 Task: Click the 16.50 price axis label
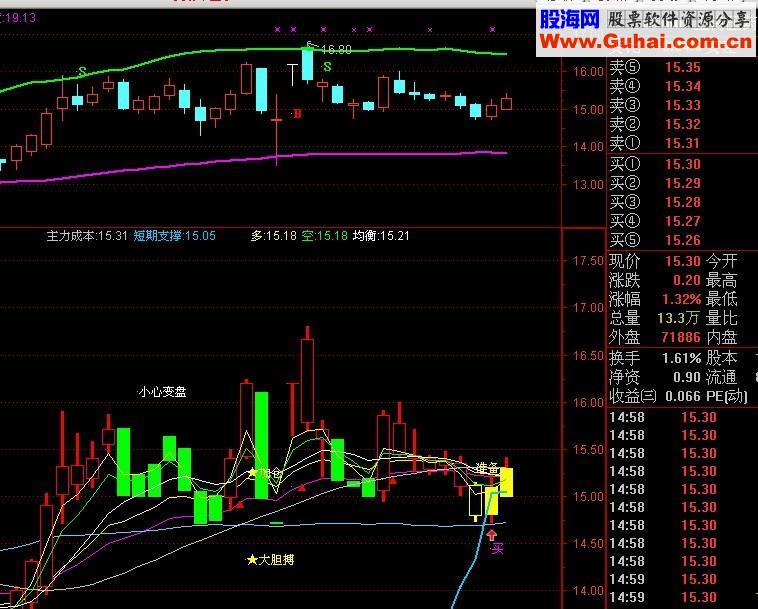588,356
